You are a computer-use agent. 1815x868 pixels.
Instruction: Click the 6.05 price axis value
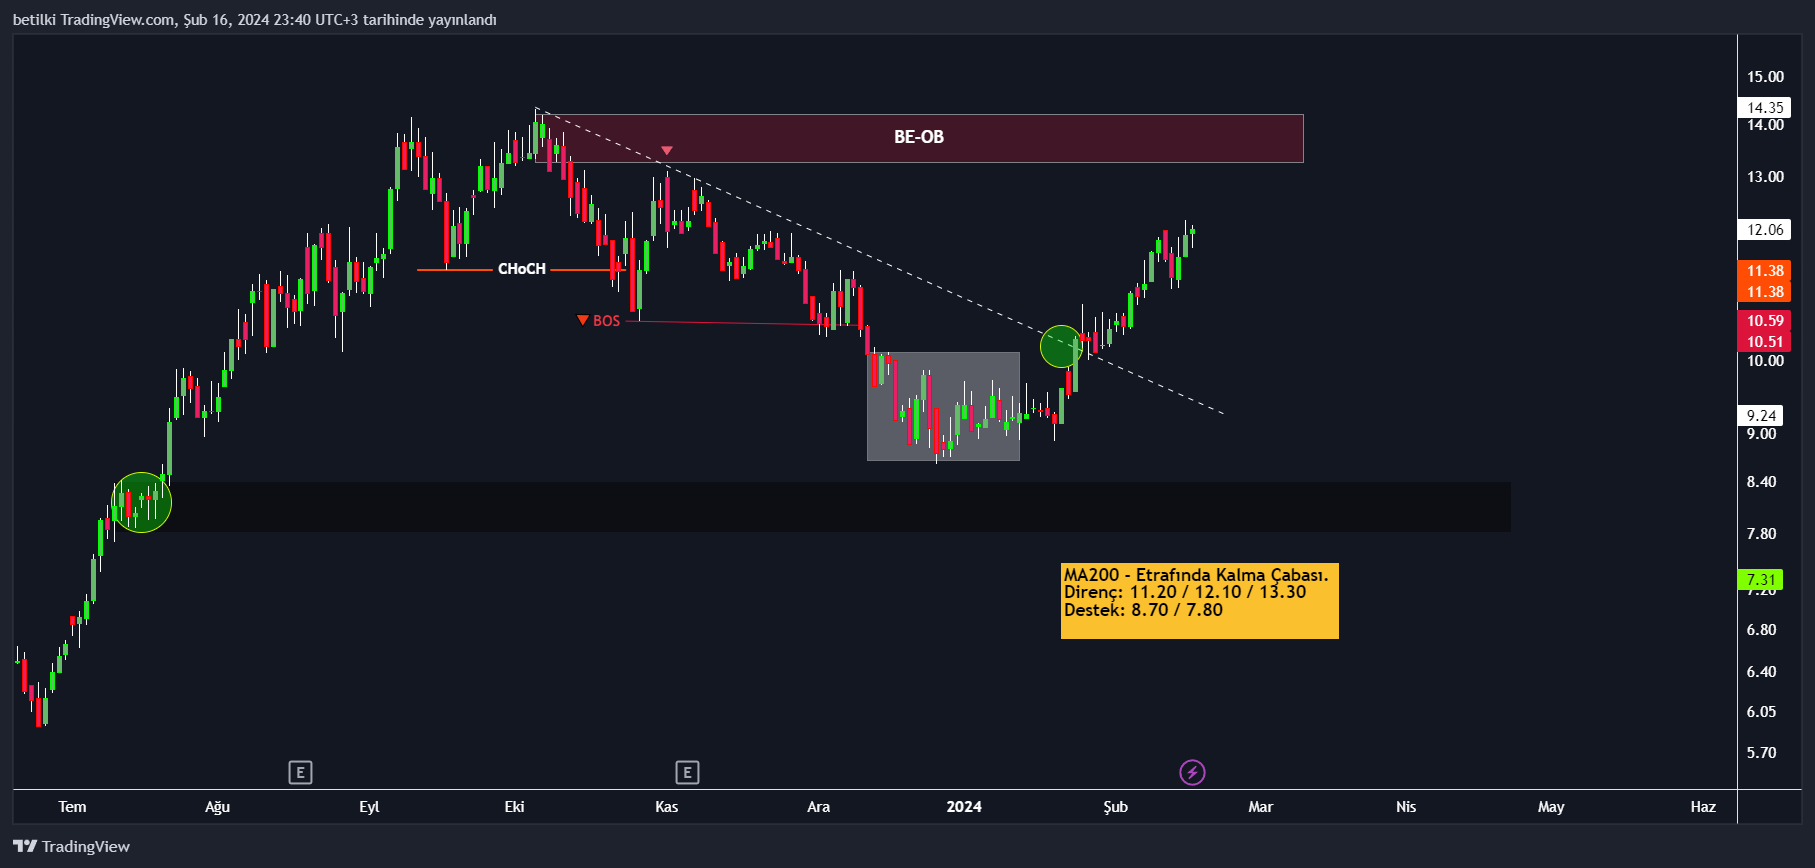(1761, 711)
